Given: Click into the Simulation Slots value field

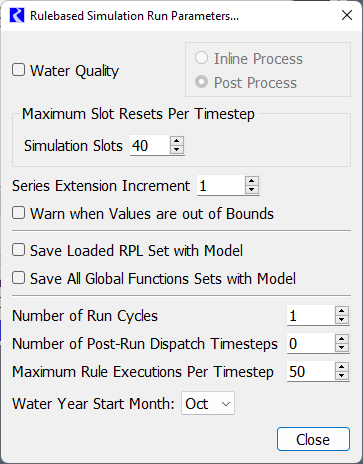Looking at the screenshot, I should coord(150,145).
